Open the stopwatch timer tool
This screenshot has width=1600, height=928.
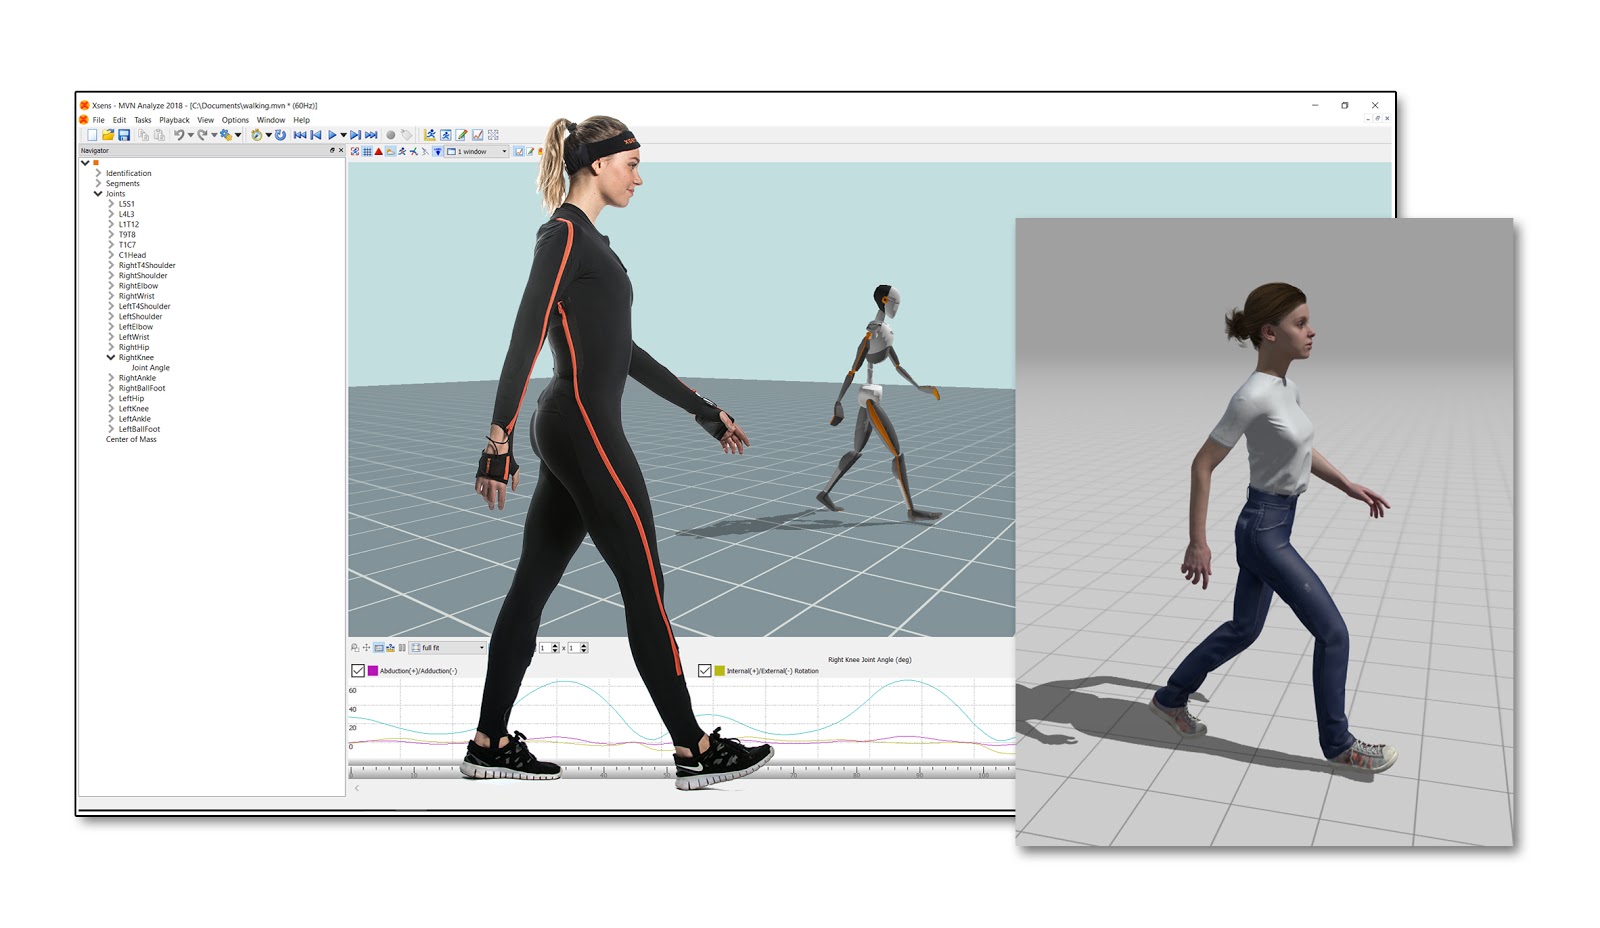click(x=255, y=133)
